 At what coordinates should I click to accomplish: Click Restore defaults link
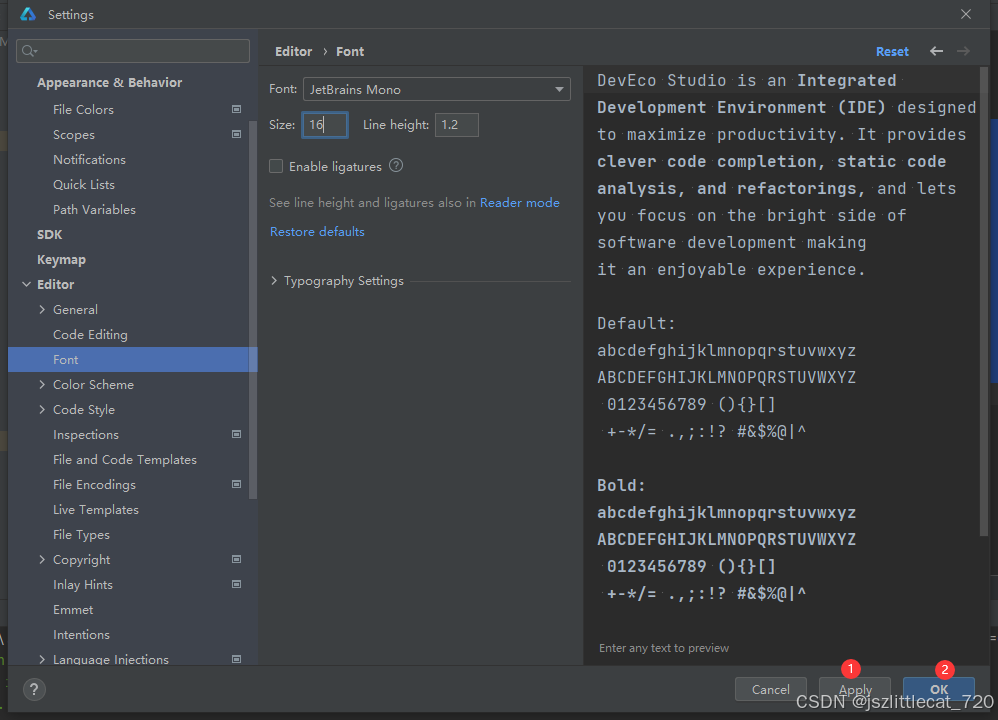click(x=317, y=231)
